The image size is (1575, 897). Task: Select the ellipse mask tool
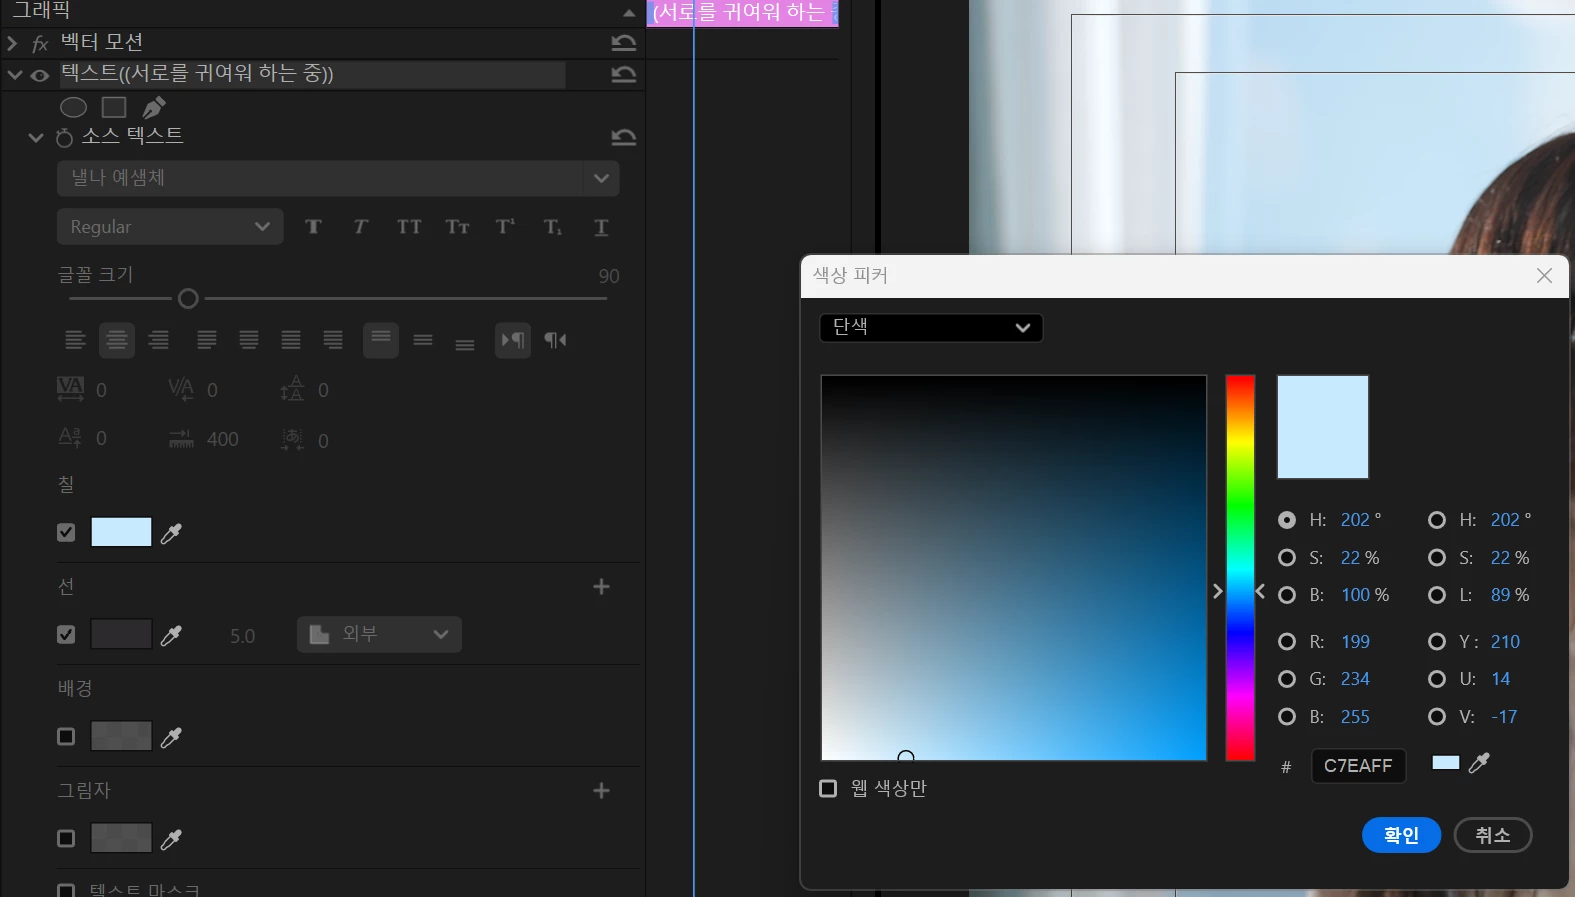tap(73, 107)
